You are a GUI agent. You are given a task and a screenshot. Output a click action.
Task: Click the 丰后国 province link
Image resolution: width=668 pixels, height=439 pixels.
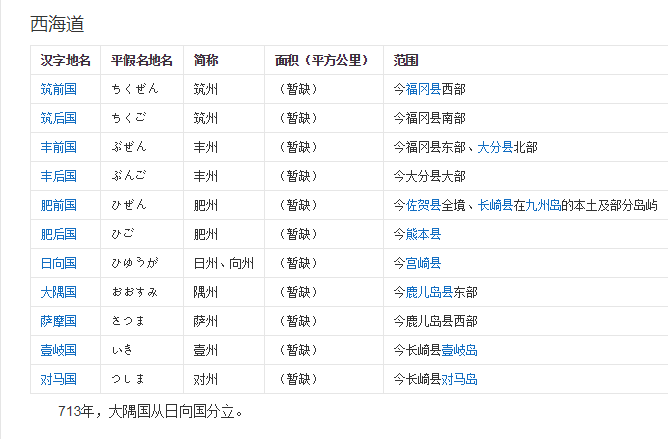click(x=58, y=176)
